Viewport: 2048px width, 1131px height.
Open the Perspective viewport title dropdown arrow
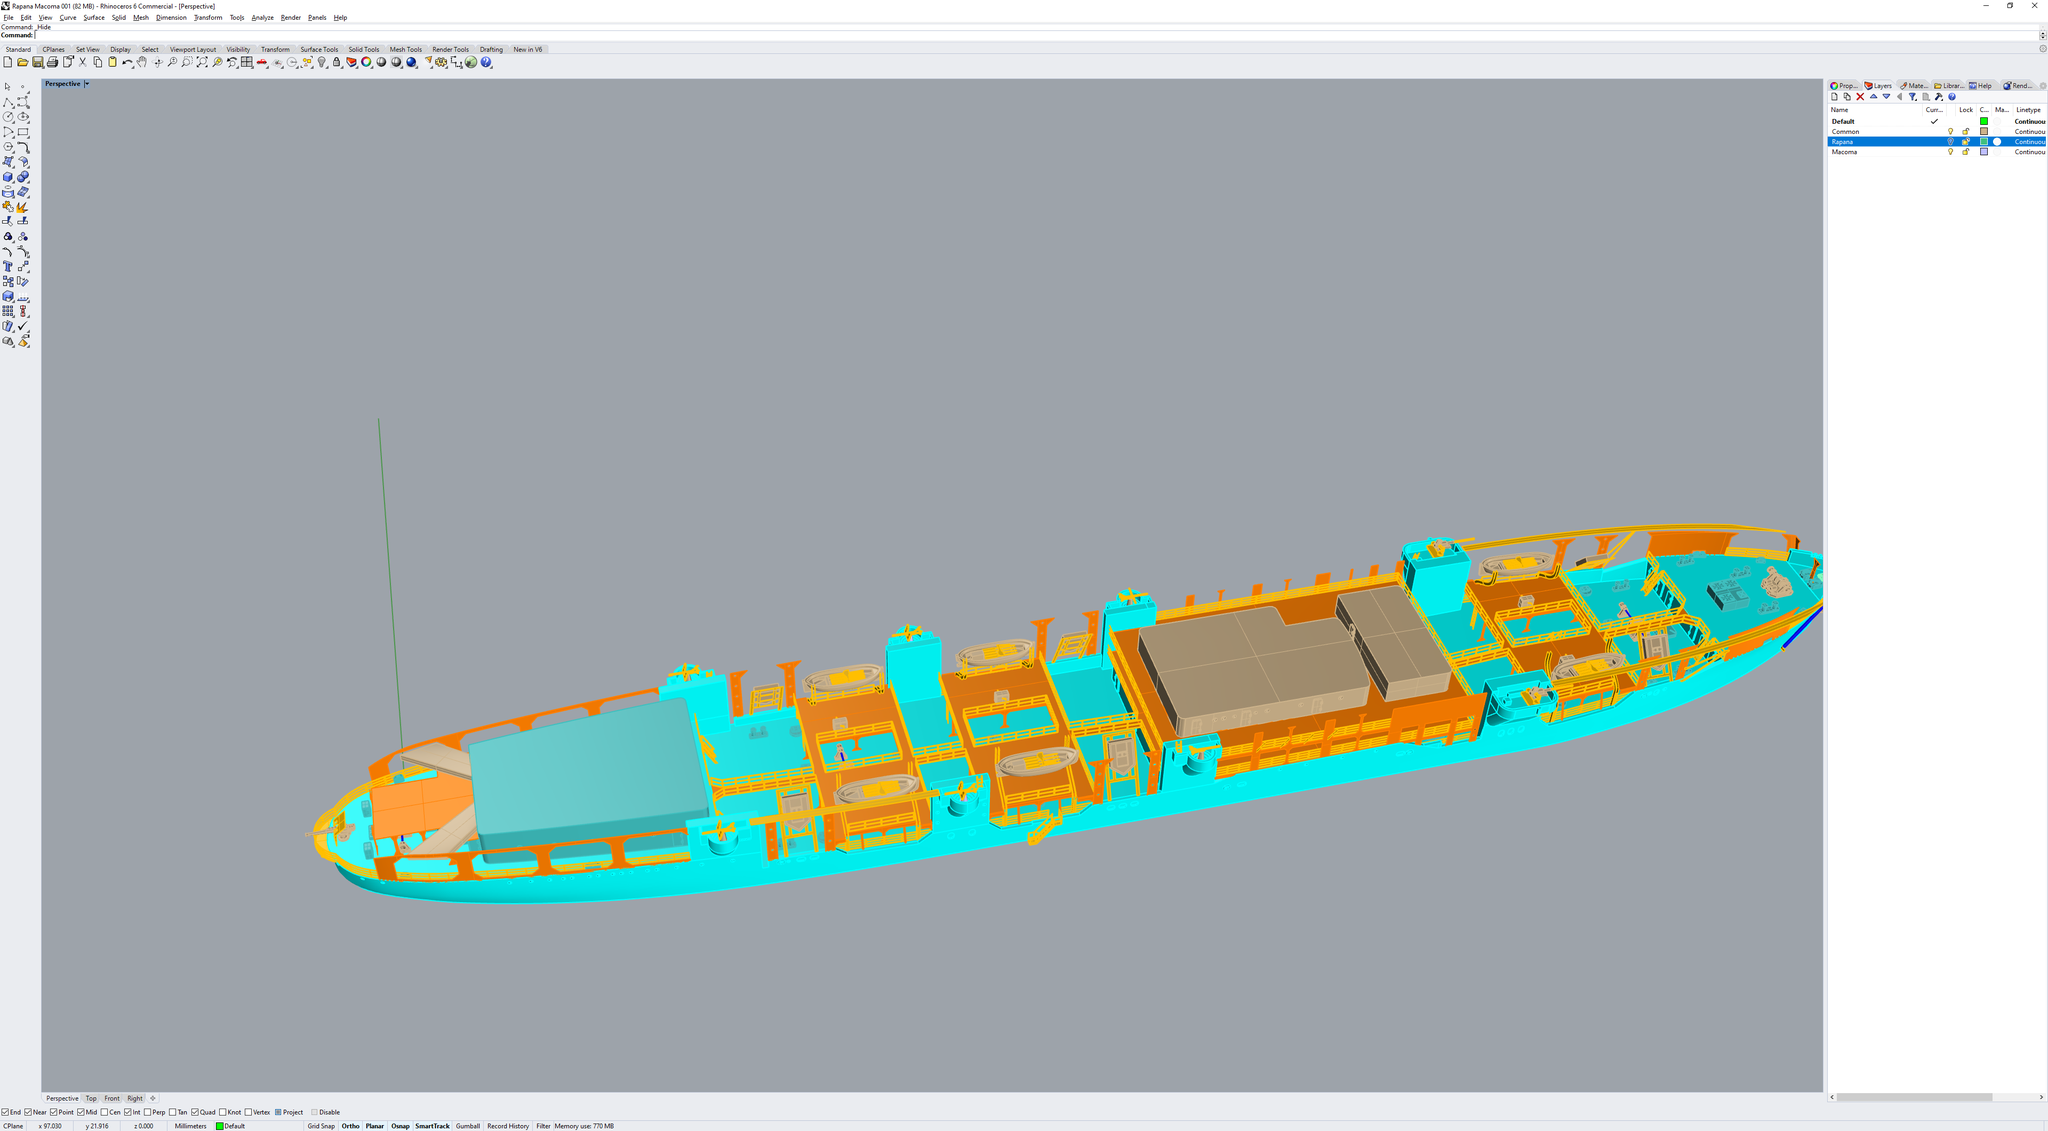pos(87,84)
